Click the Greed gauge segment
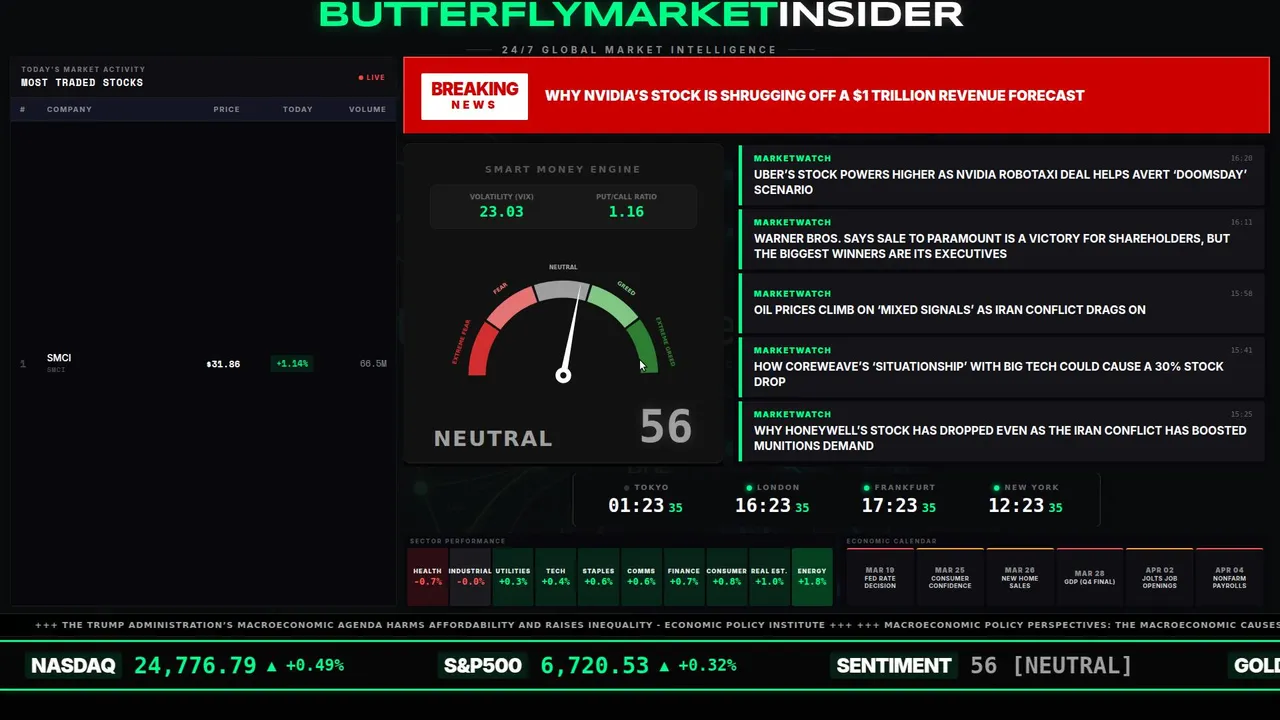This screenshot has width=1280, height=720. click(x=614, y=306)
